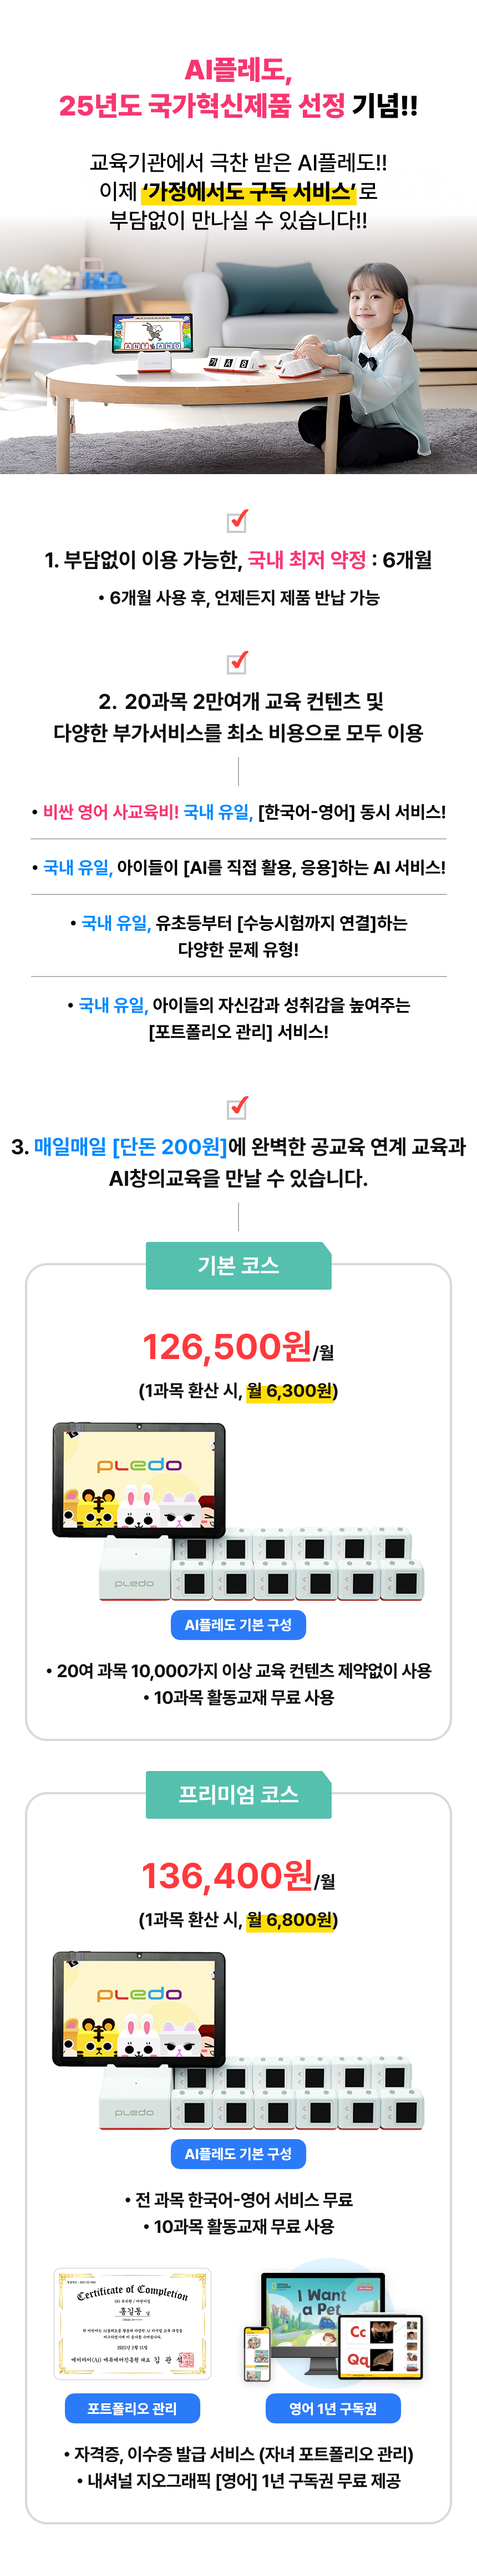This screenshot has width=477, height=2576.
Task: Open the Certificate of Completion image
Action: point(132,2324)
